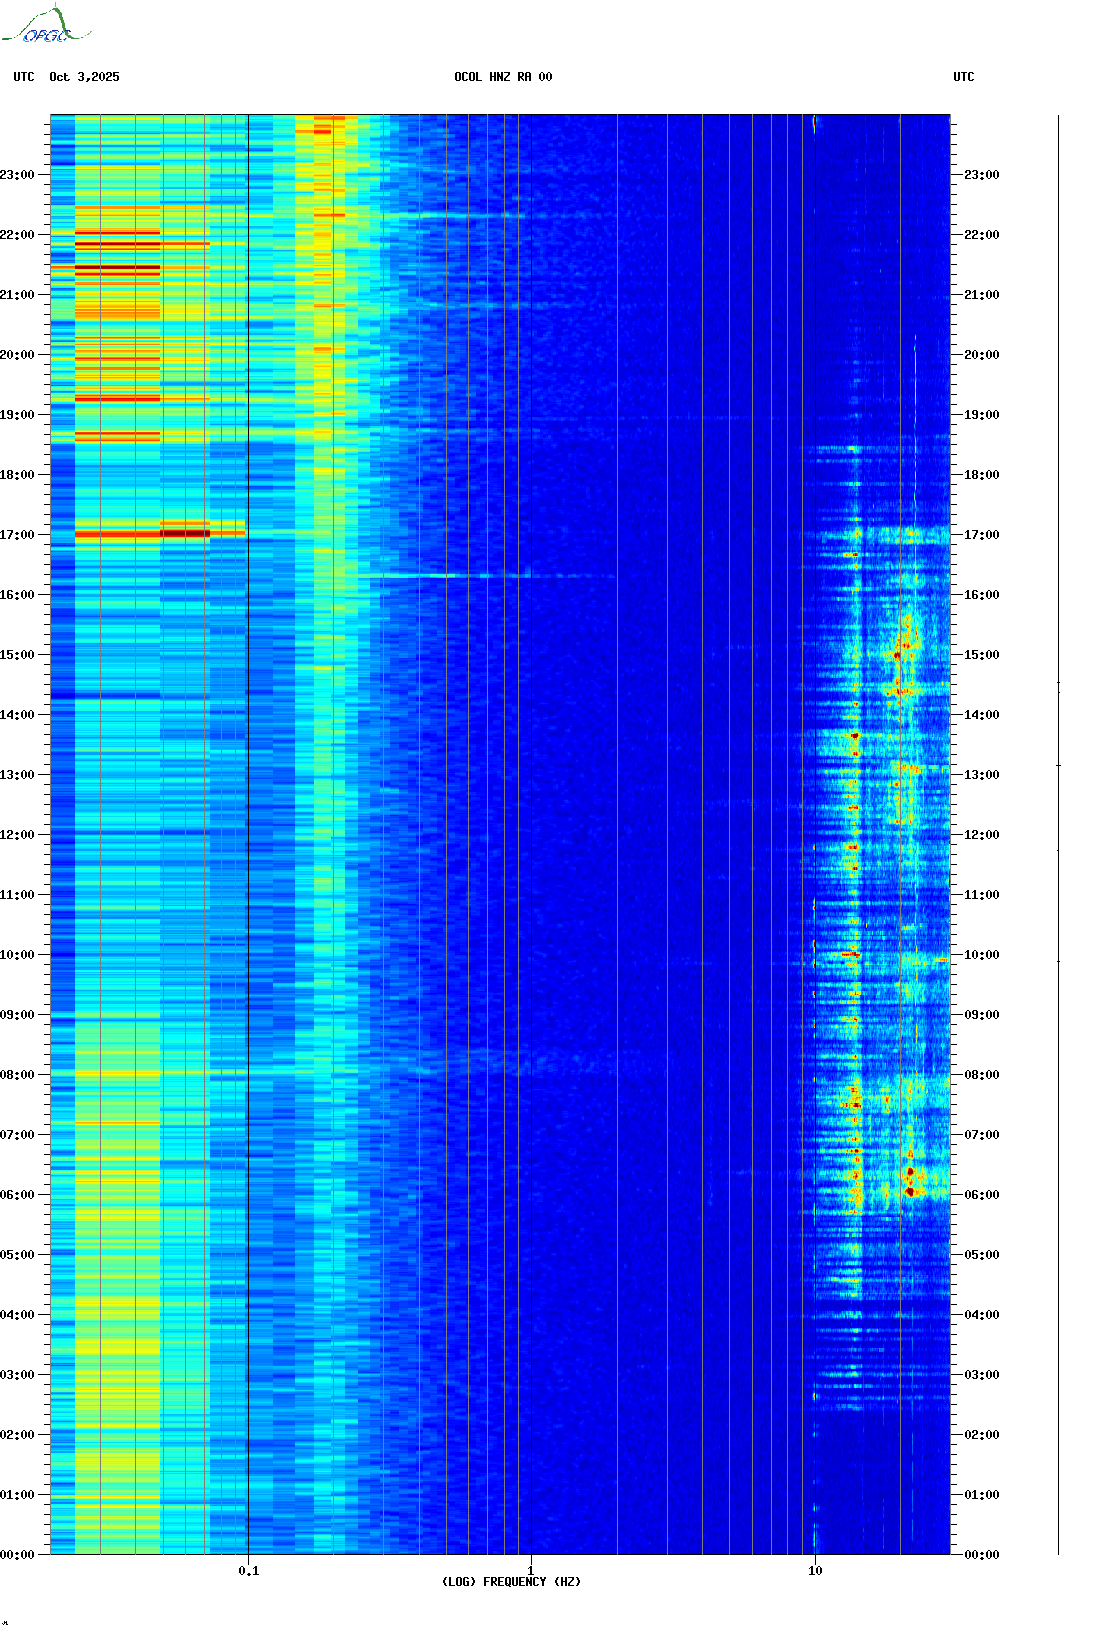Select the date text "Oct 3,2025"
The height and width of the screenshot is (1634, 1102).
84,77
